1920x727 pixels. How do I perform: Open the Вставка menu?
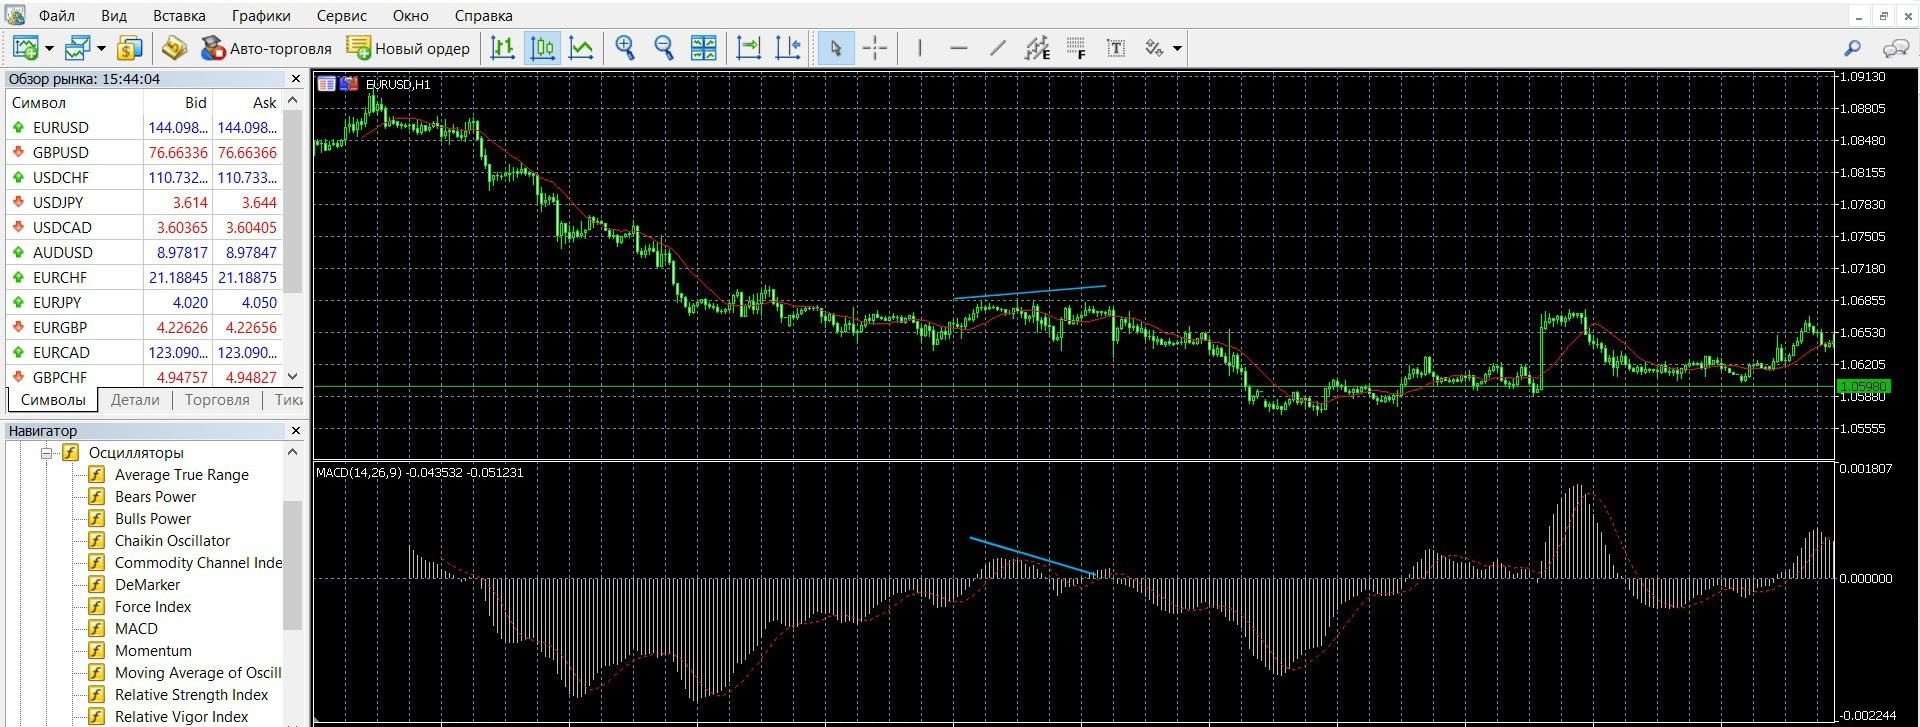(x=179, y=16)
